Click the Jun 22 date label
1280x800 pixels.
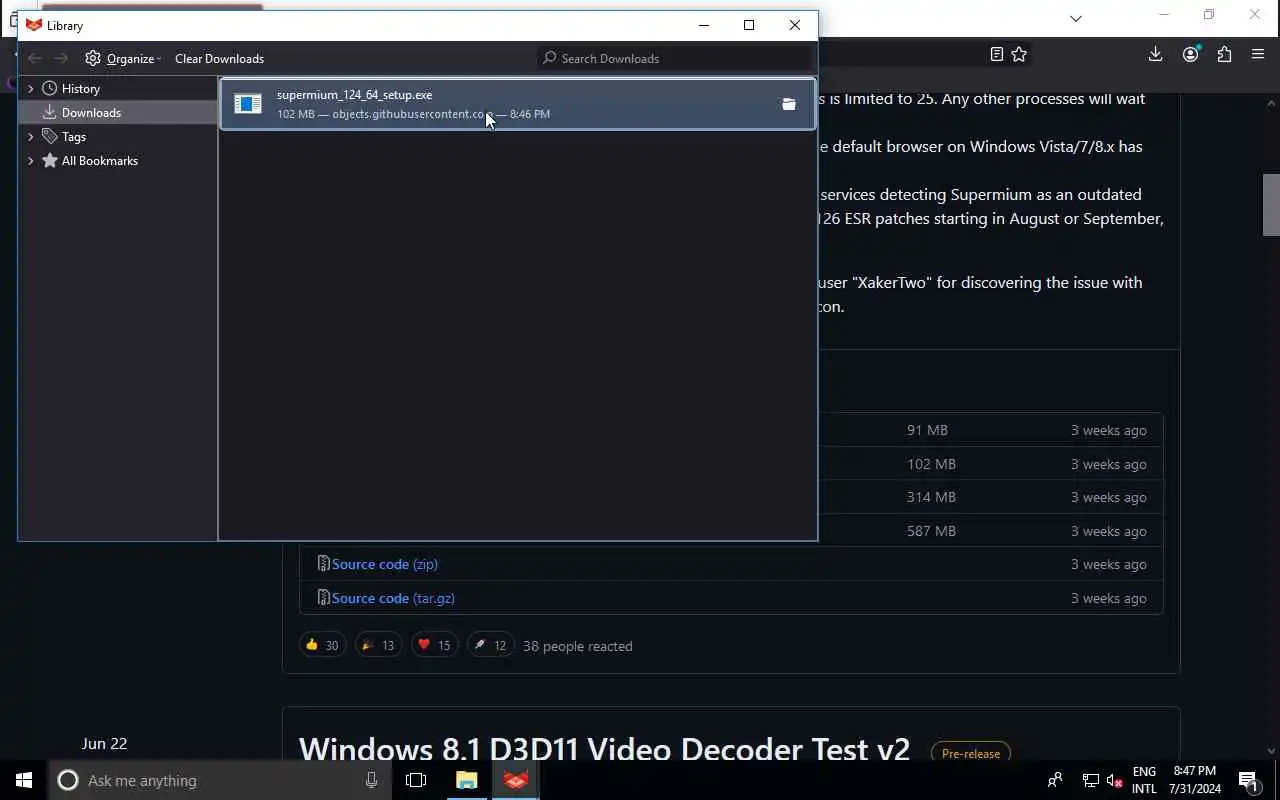tap(104, 743)
